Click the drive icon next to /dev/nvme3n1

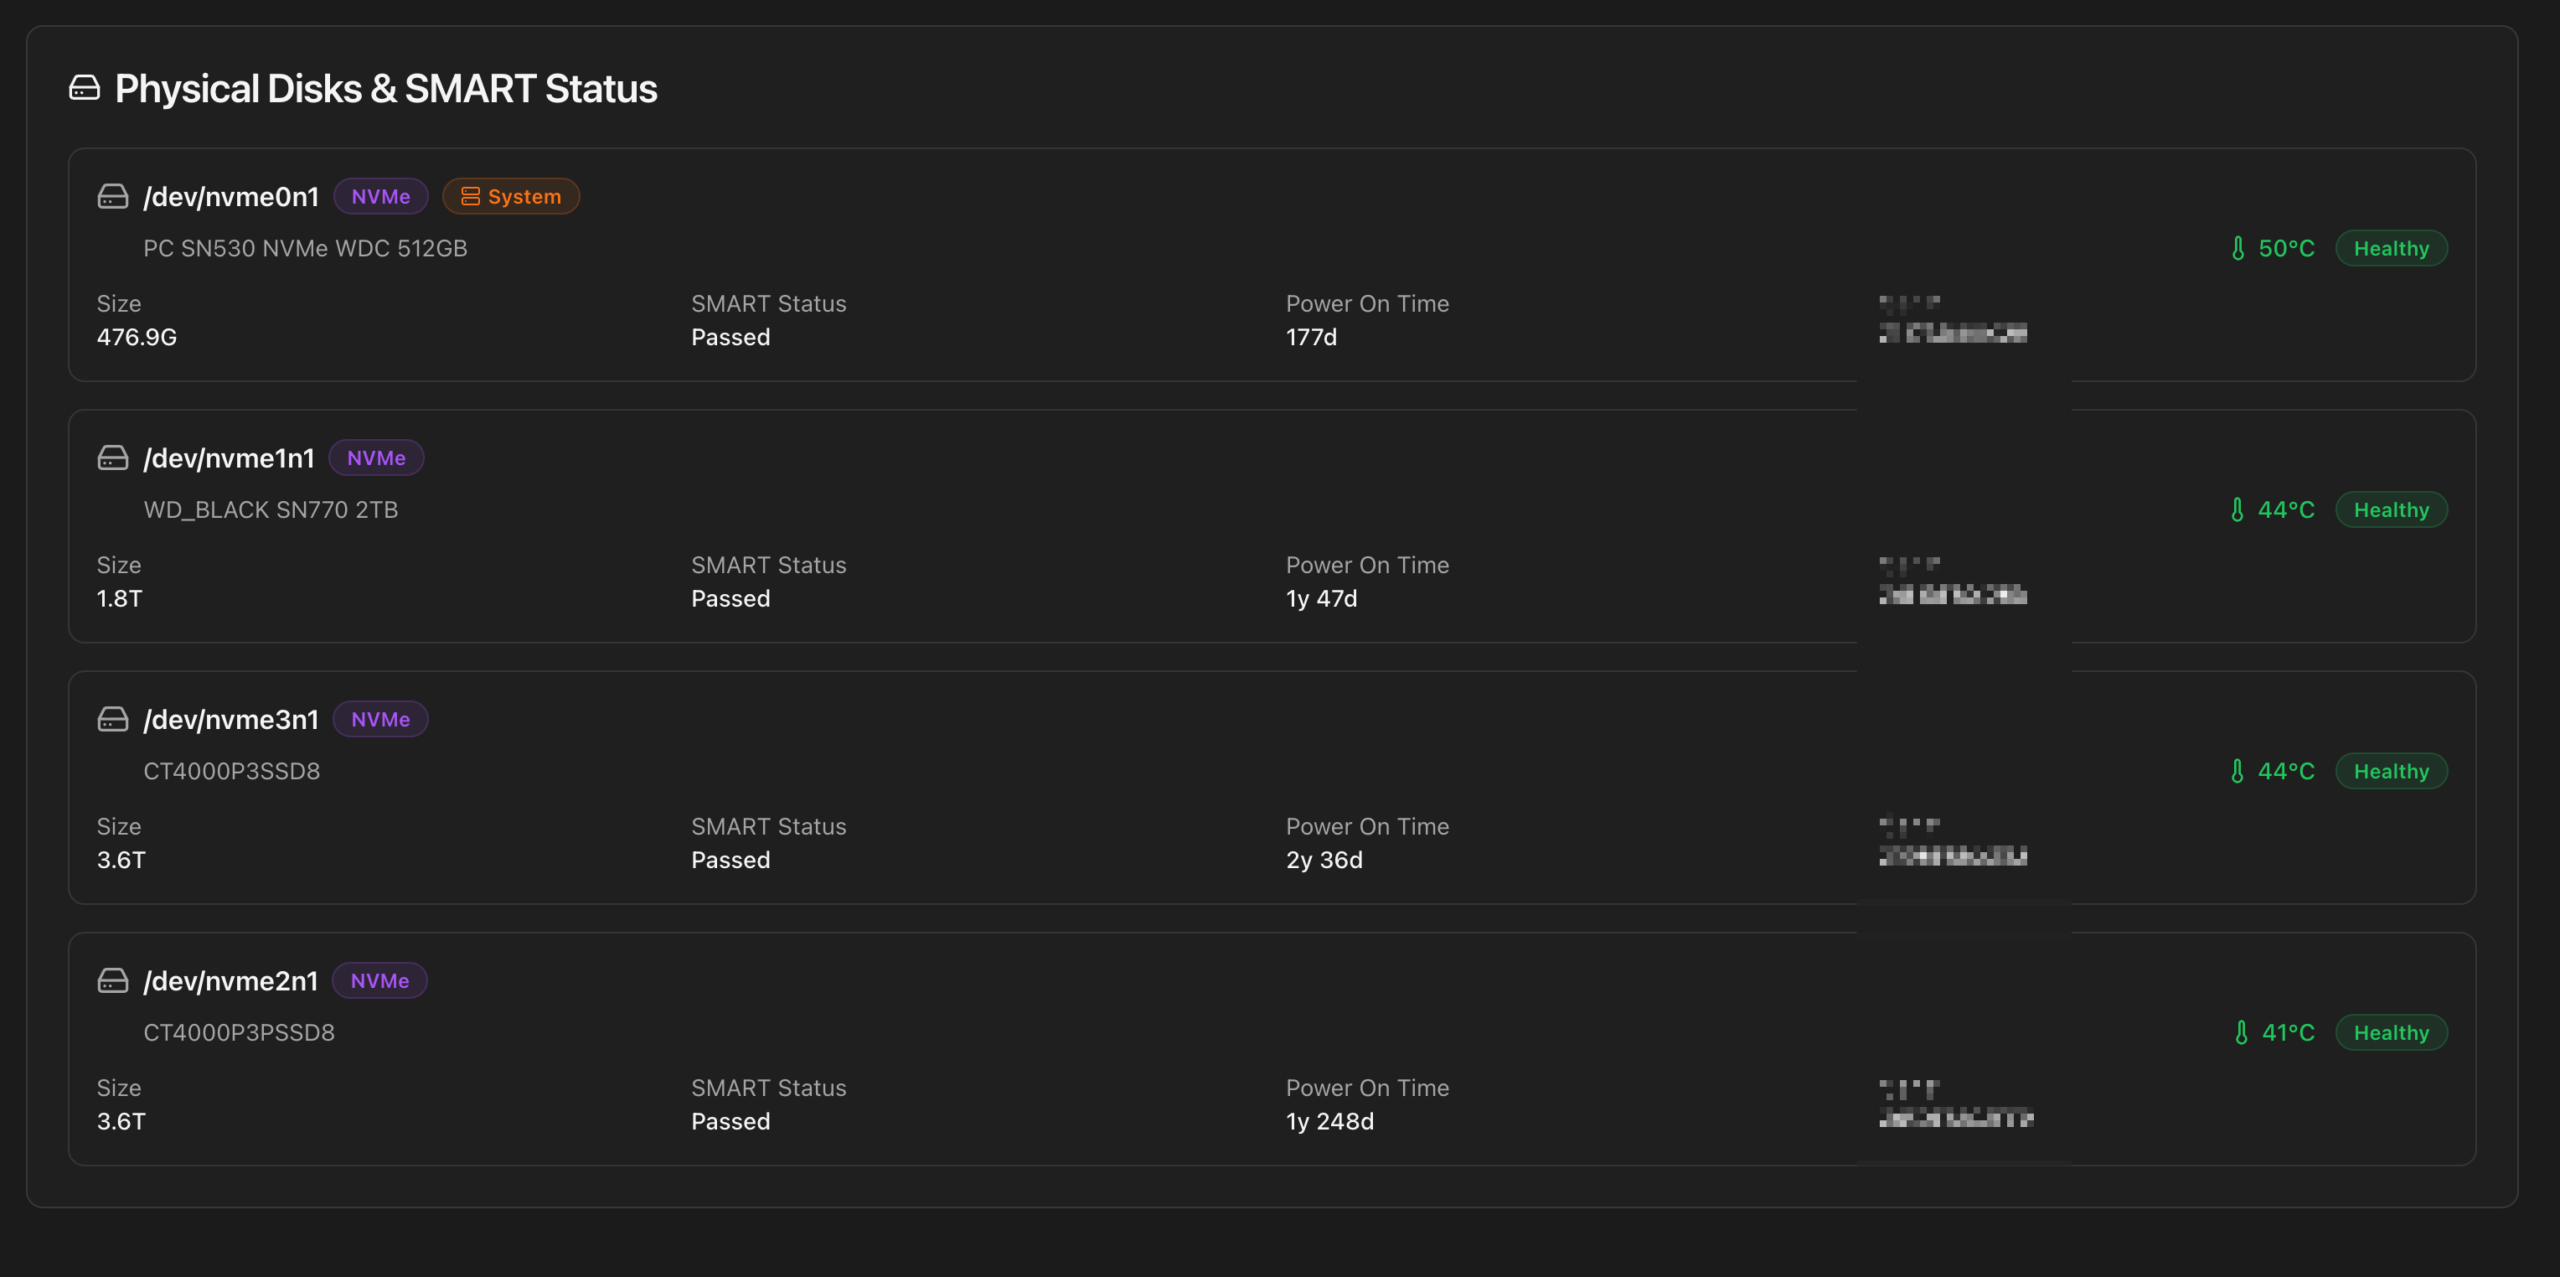click(x=113, y=719)
